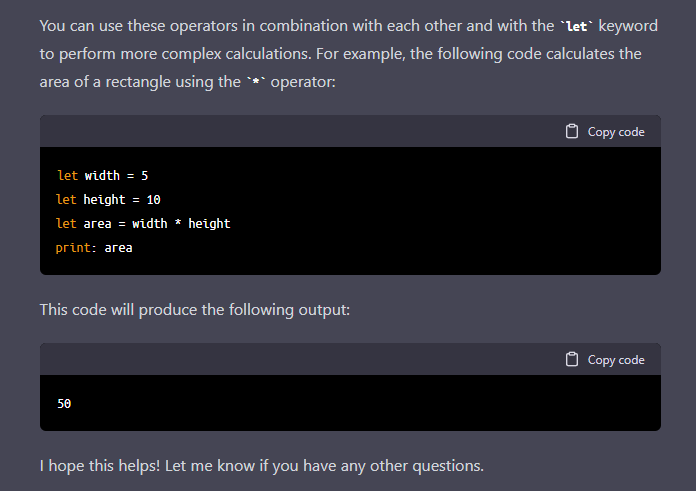Click the number 10 in the height line
Image resolution: width=696 pixels, height=491 pixels.
pos(154,200)
